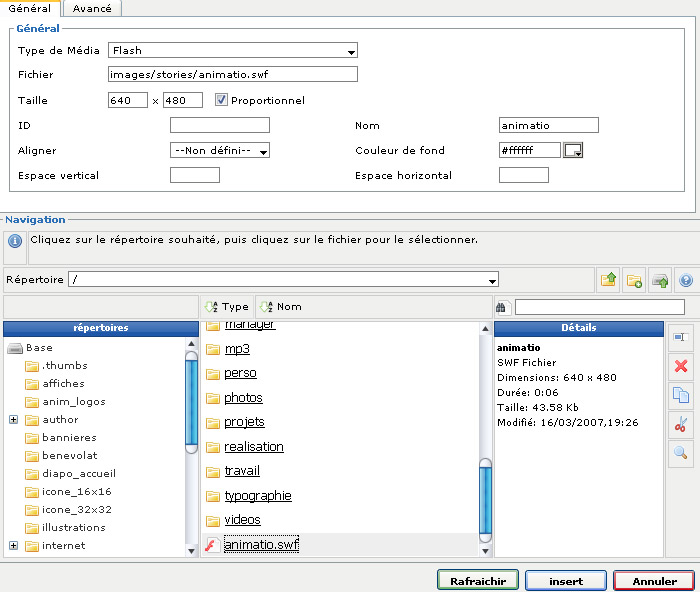Cut the file using scissors icon
Viewport: 700px width, 592px height.
tap(681, 424)
